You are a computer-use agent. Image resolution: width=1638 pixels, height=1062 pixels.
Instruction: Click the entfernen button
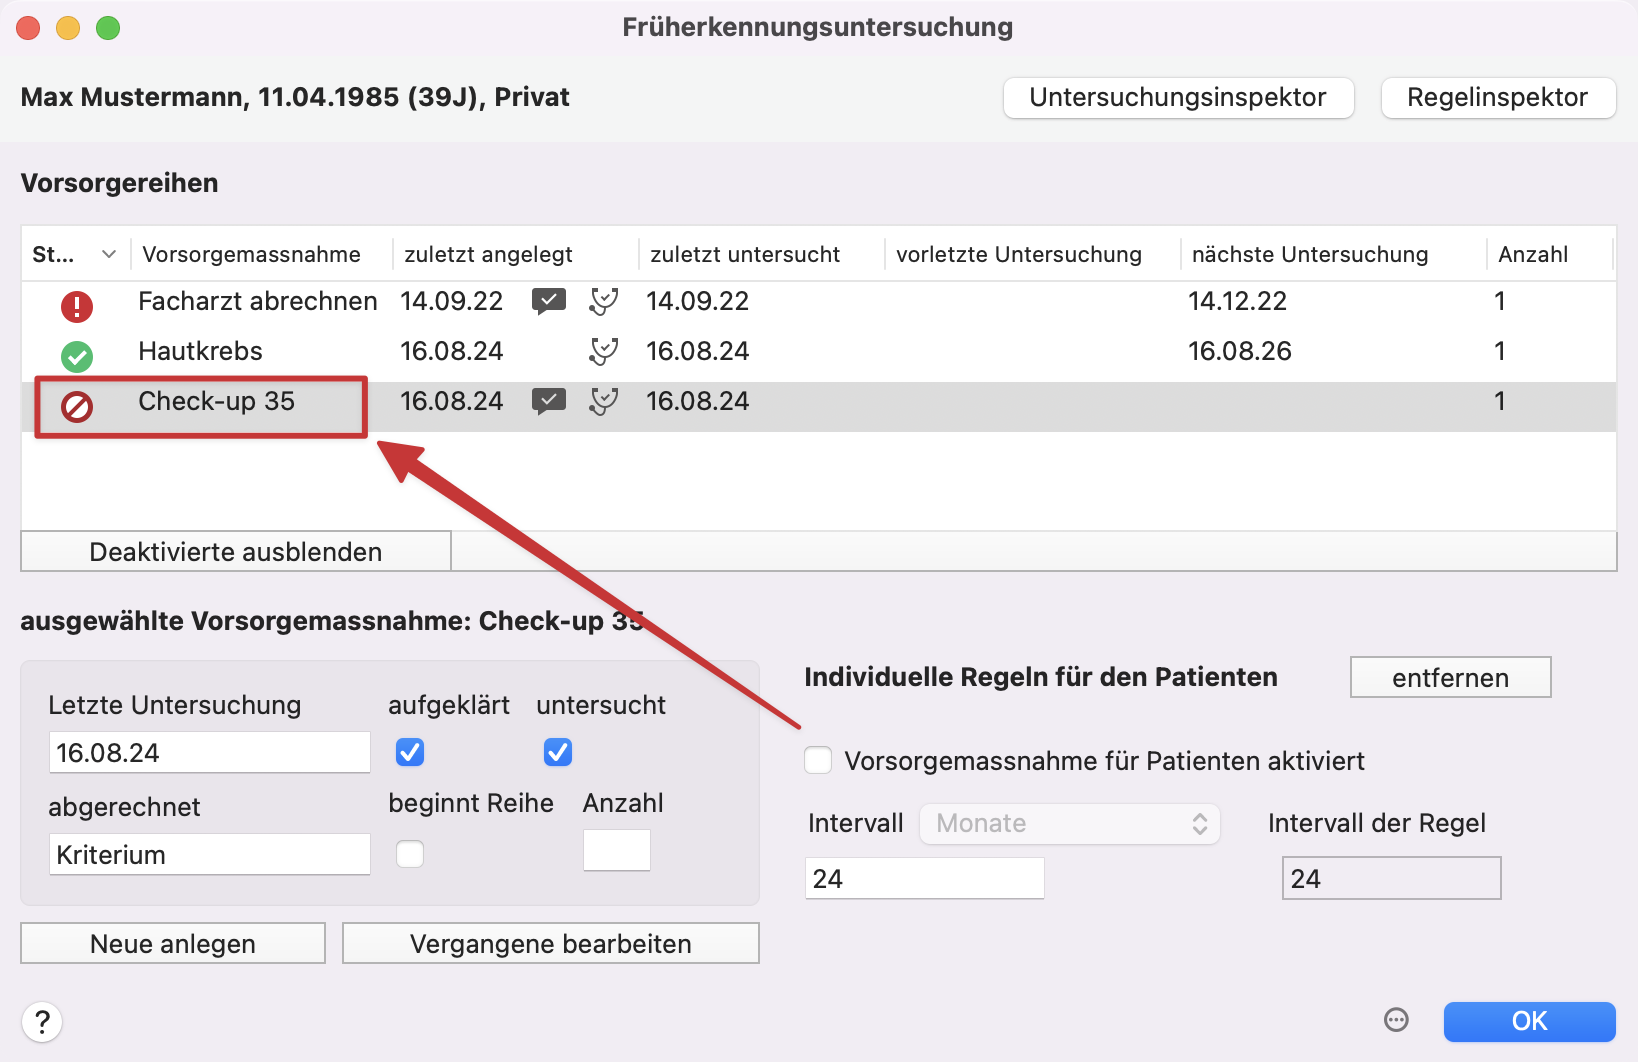tap(1450, 678)
